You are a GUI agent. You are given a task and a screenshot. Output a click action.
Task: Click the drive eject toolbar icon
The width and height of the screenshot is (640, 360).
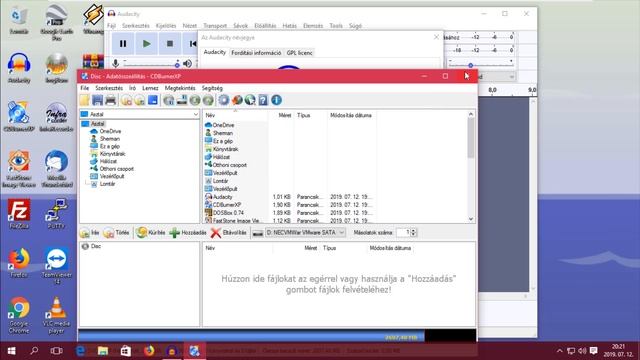pyautogui.click(x=182, y=100)
